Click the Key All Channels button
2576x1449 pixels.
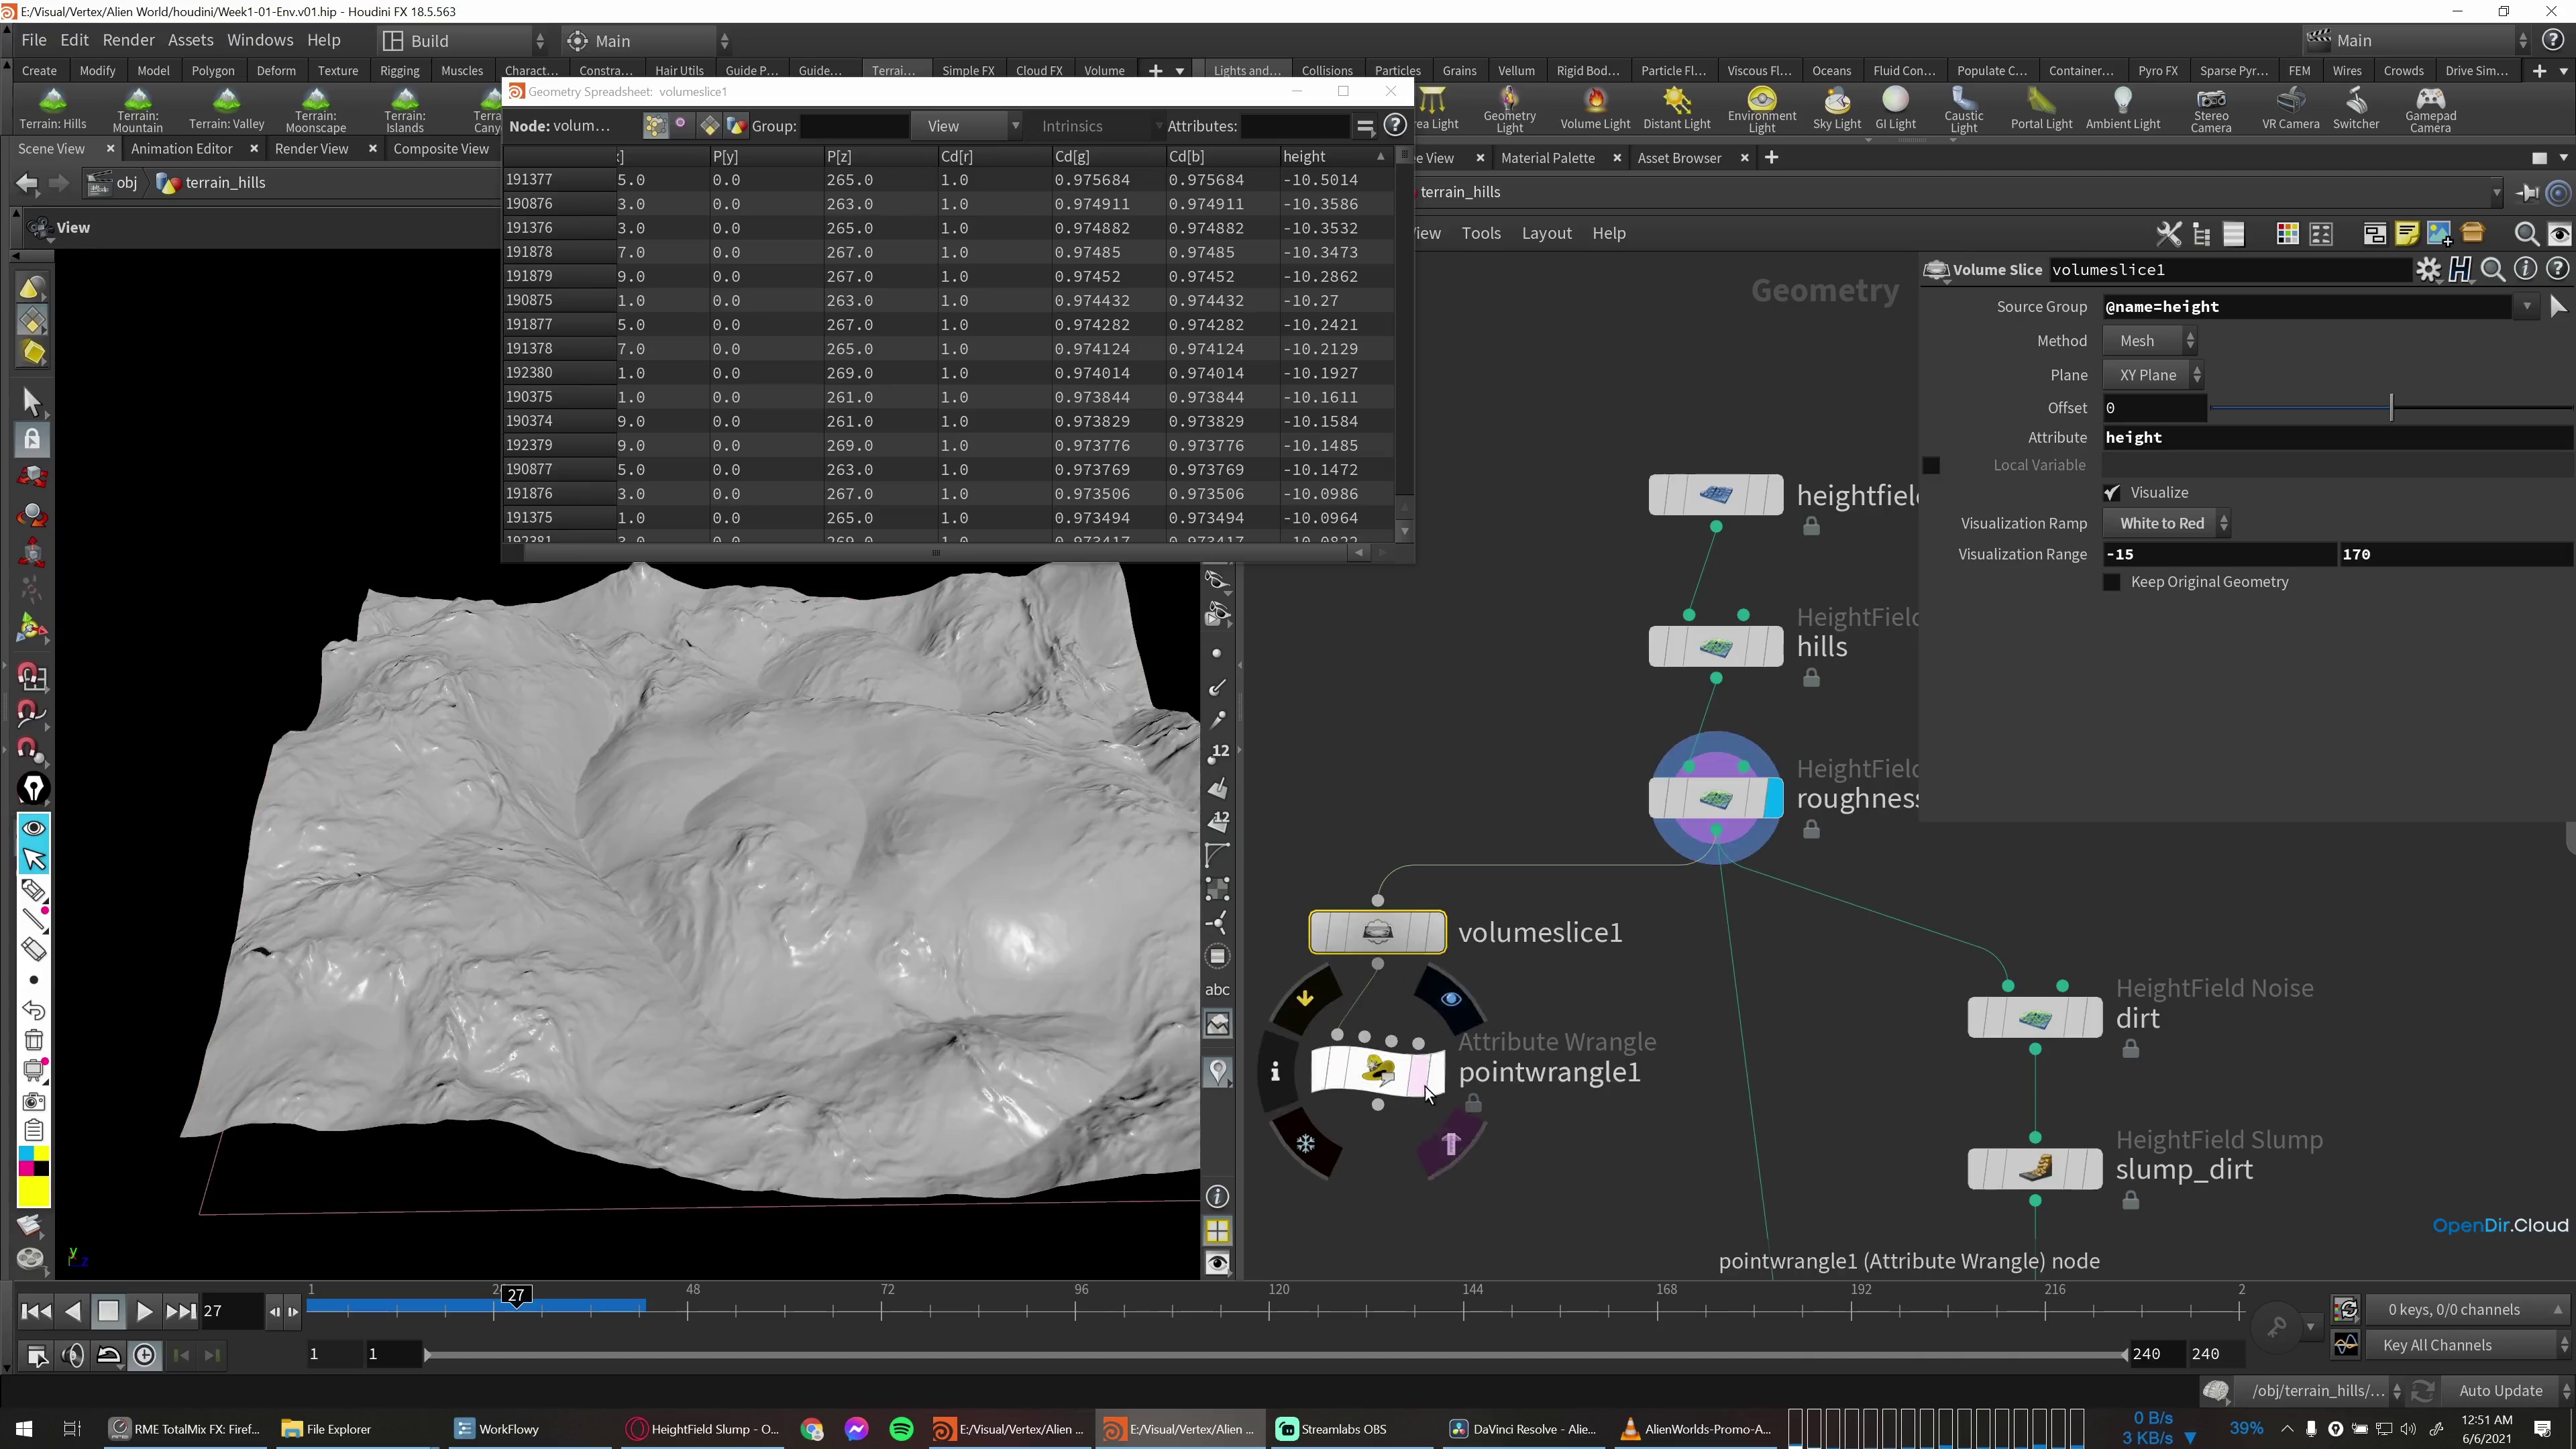tap(2438, 1345)
